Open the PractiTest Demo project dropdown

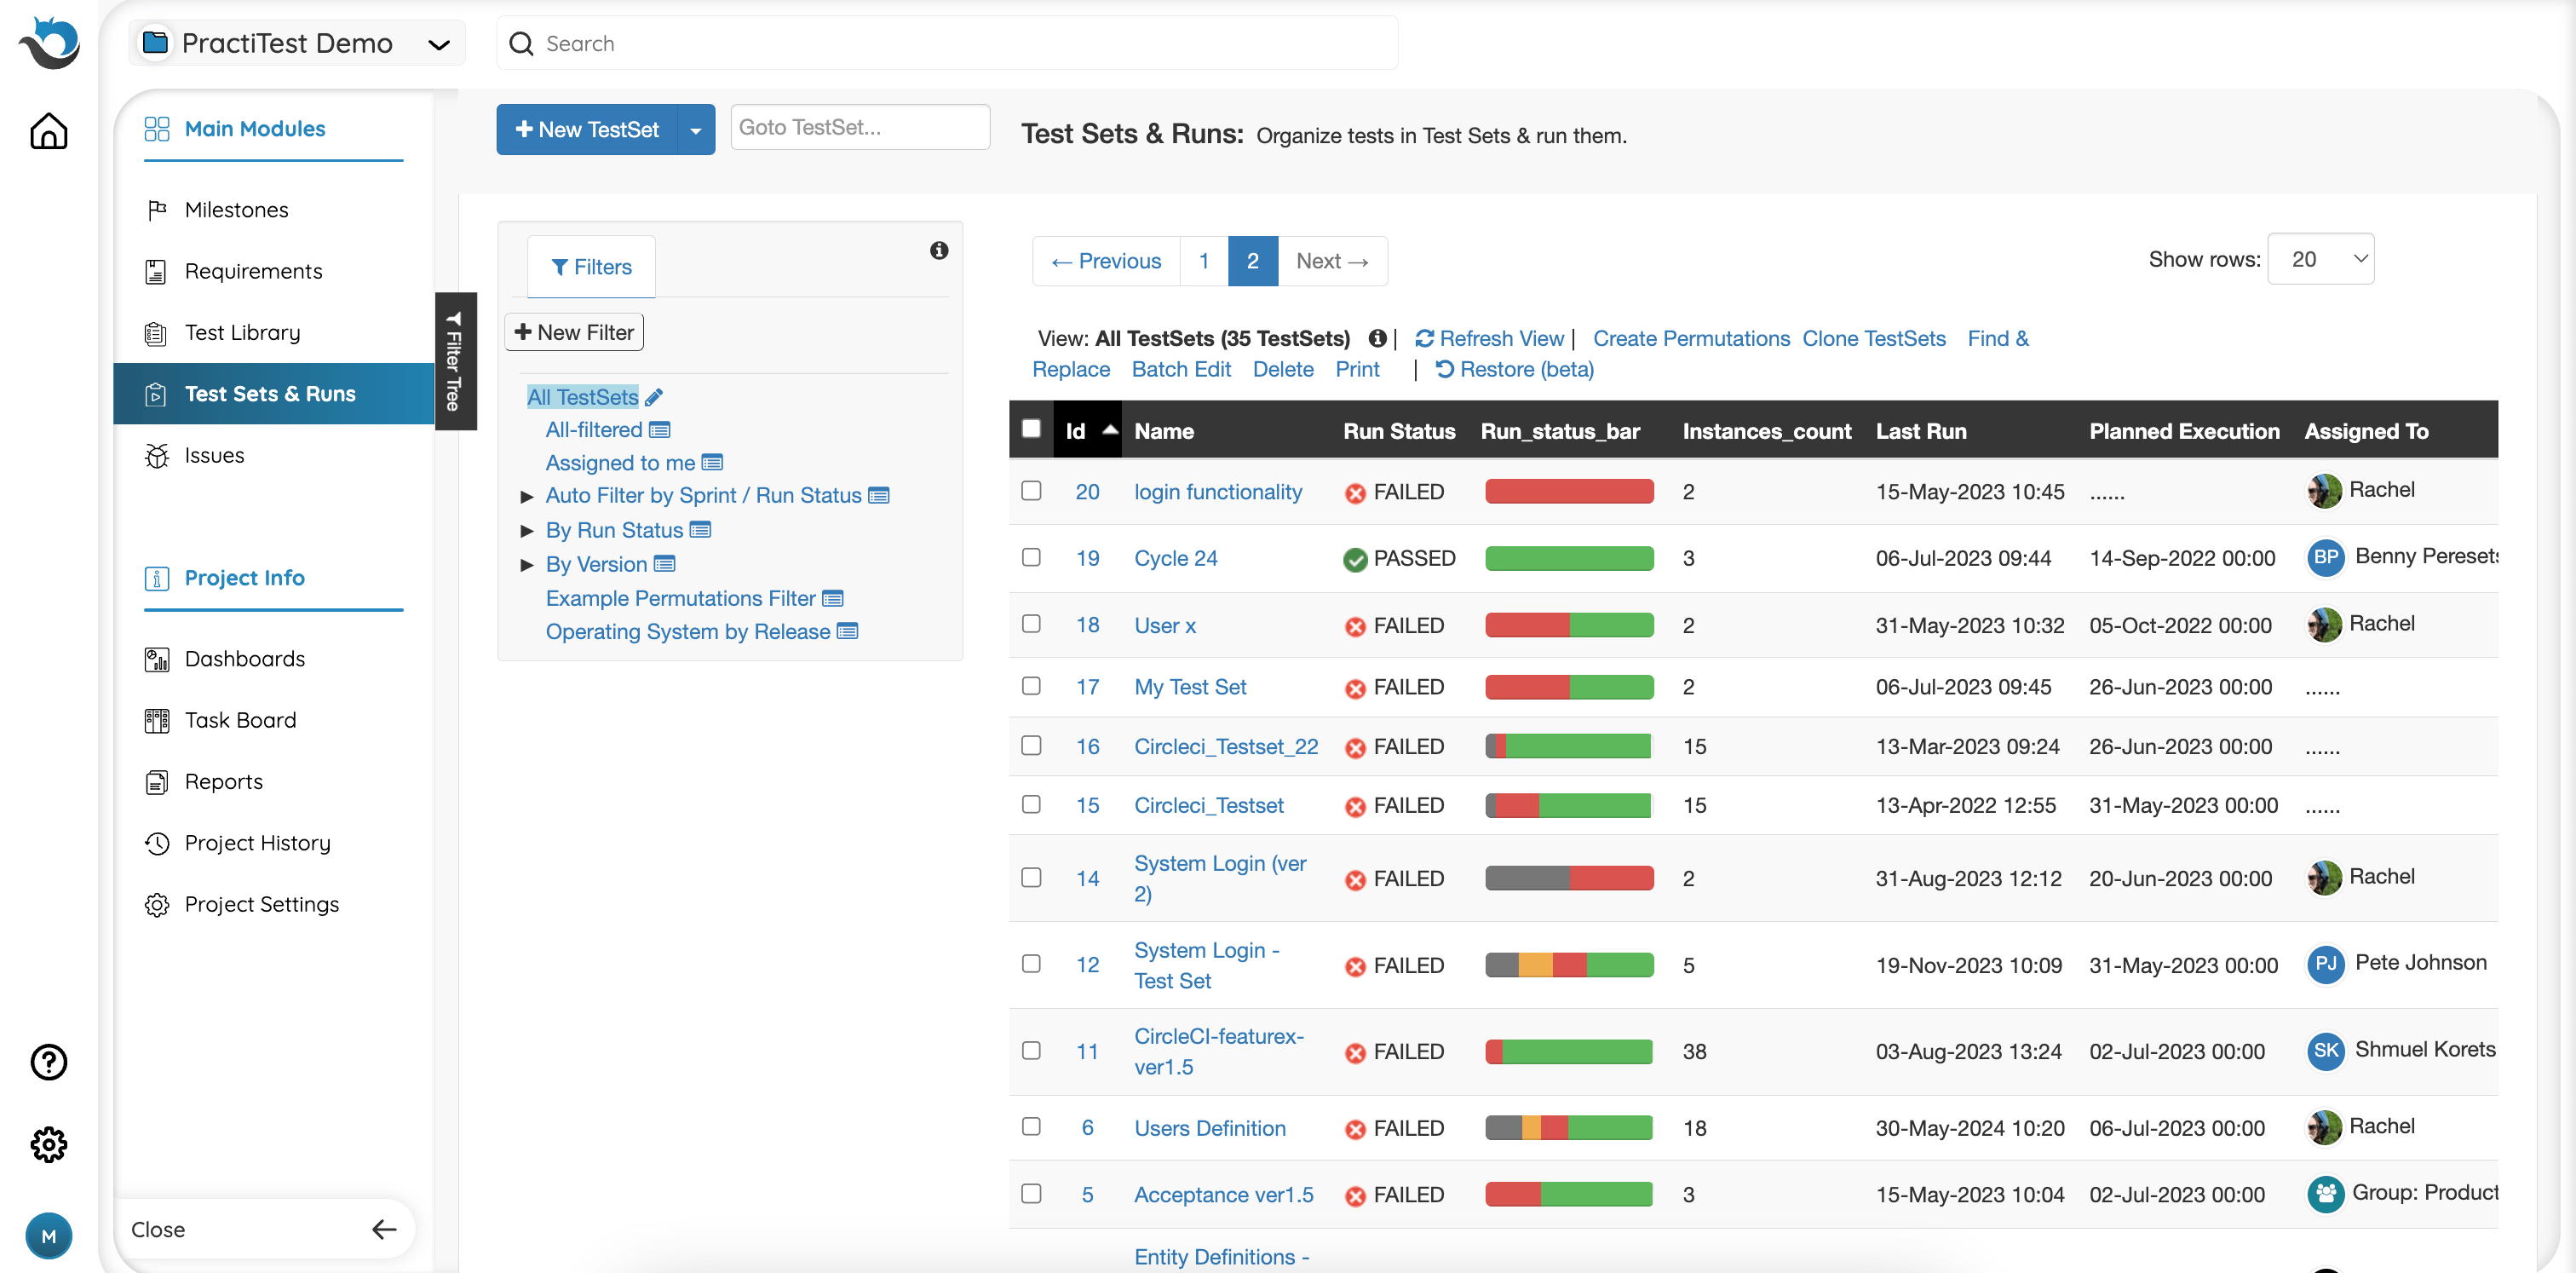(297, 43)
